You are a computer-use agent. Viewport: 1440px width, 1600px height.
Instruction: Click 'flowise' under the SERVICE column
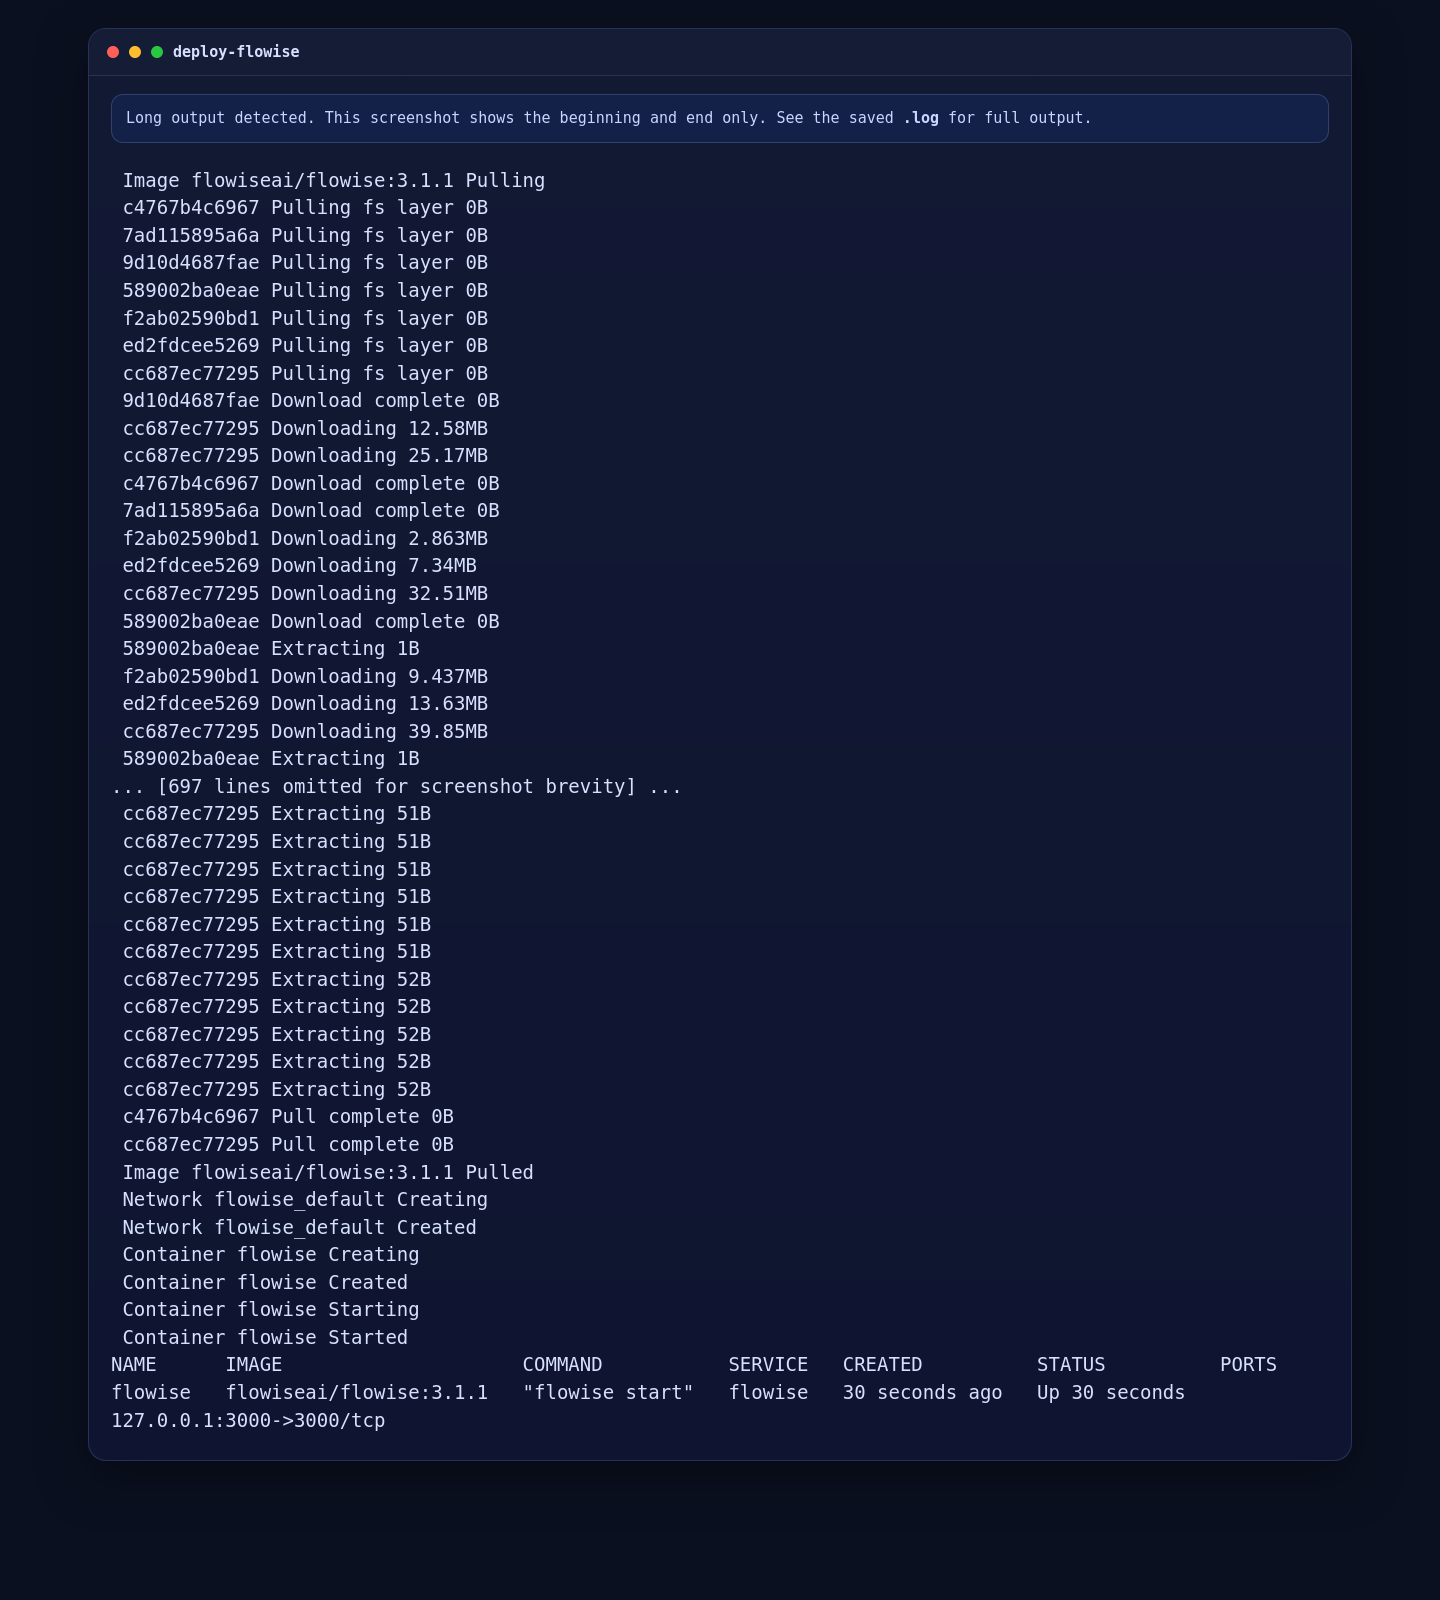coord(768,1393)
